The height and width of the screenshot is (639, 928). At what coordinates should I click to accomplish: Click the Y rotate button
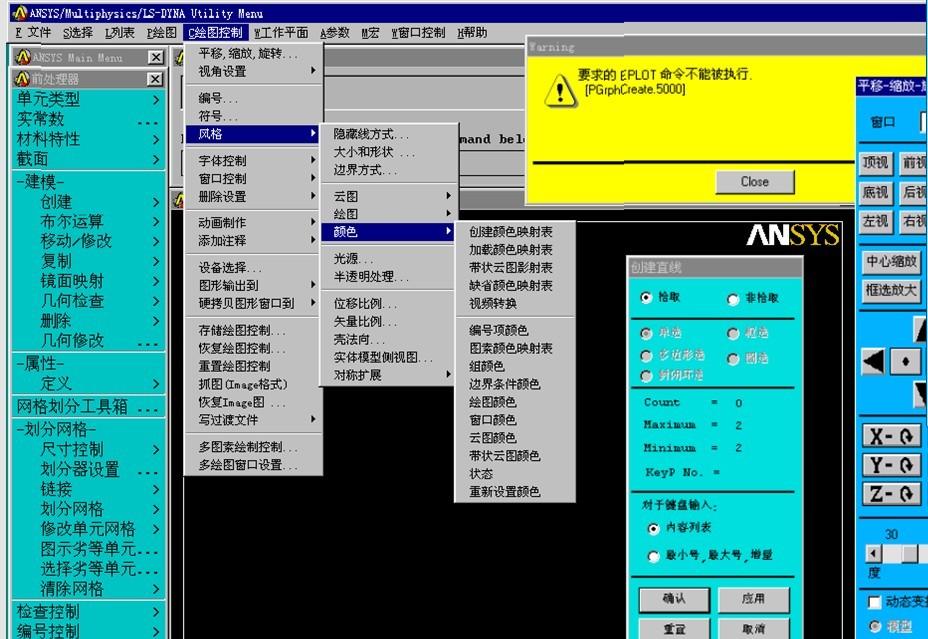point(893,465)
